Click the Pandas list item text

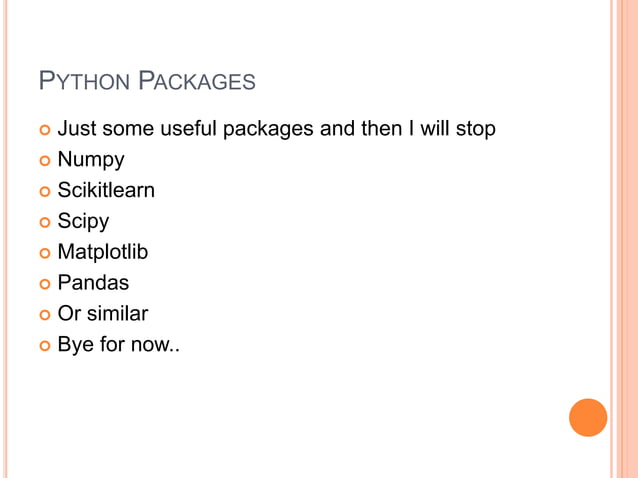[x=93, y=283]
